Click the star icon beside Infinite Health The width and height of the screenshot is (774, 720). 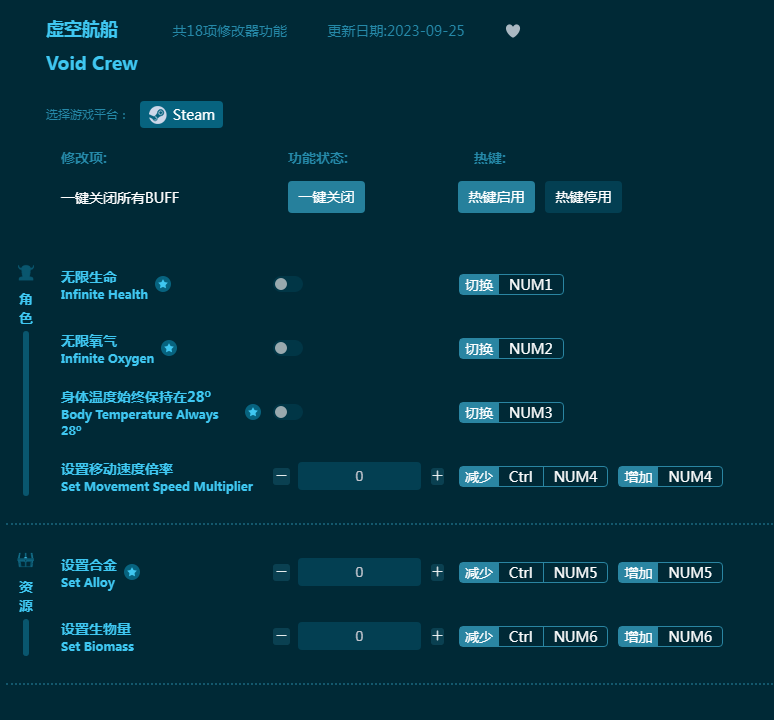163,284
